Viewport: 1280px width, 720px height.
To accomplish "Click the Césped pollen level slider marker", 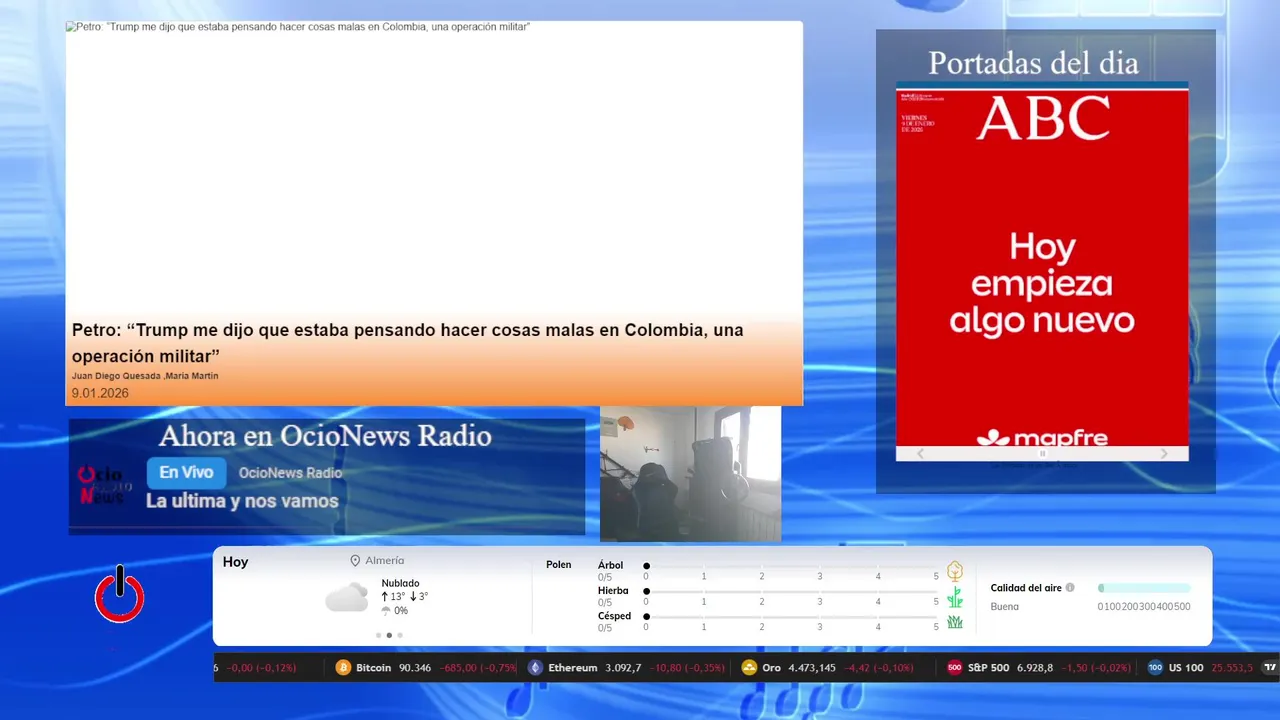I will [x=647, y=616].
